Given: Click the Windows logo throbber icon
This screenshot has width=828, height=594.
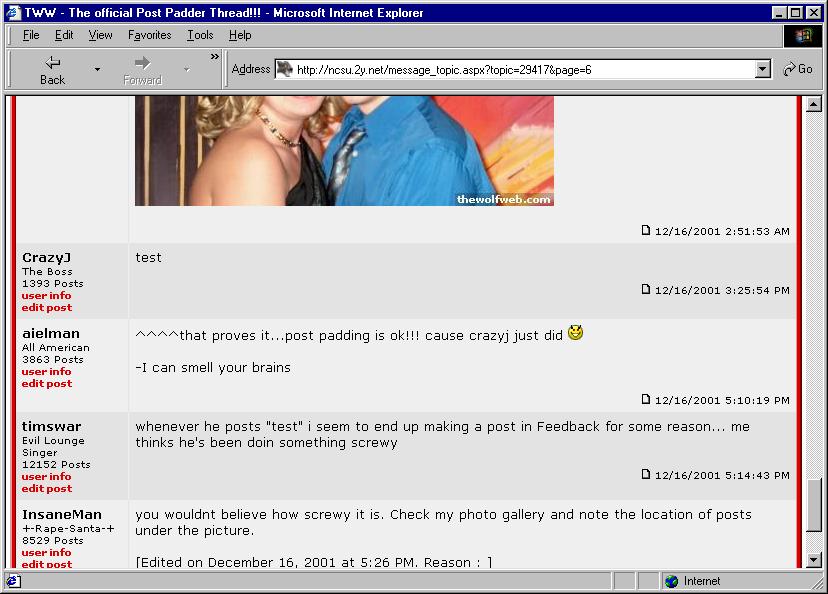Looking at the screenshot, I should coord(803,36).
